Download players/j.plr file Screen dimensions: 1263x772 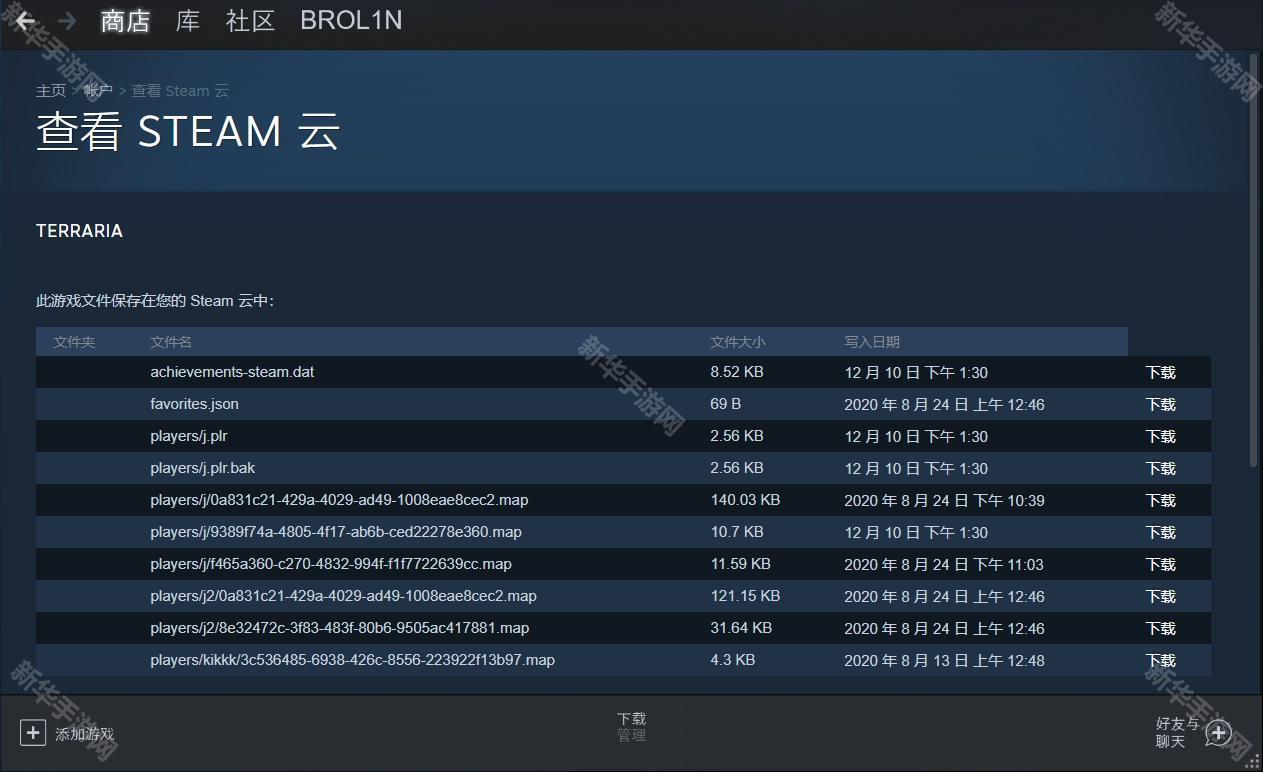pyautogui.click(x=1160, y=437)
